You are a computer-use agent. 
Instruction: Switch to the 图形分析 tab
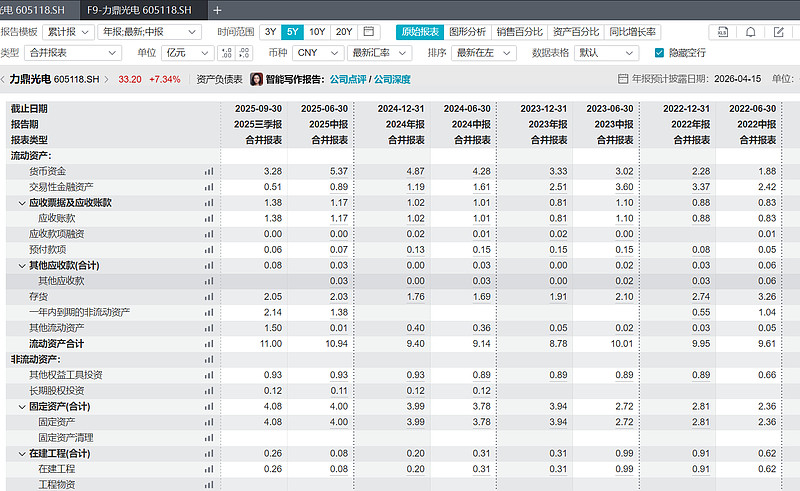467,32
